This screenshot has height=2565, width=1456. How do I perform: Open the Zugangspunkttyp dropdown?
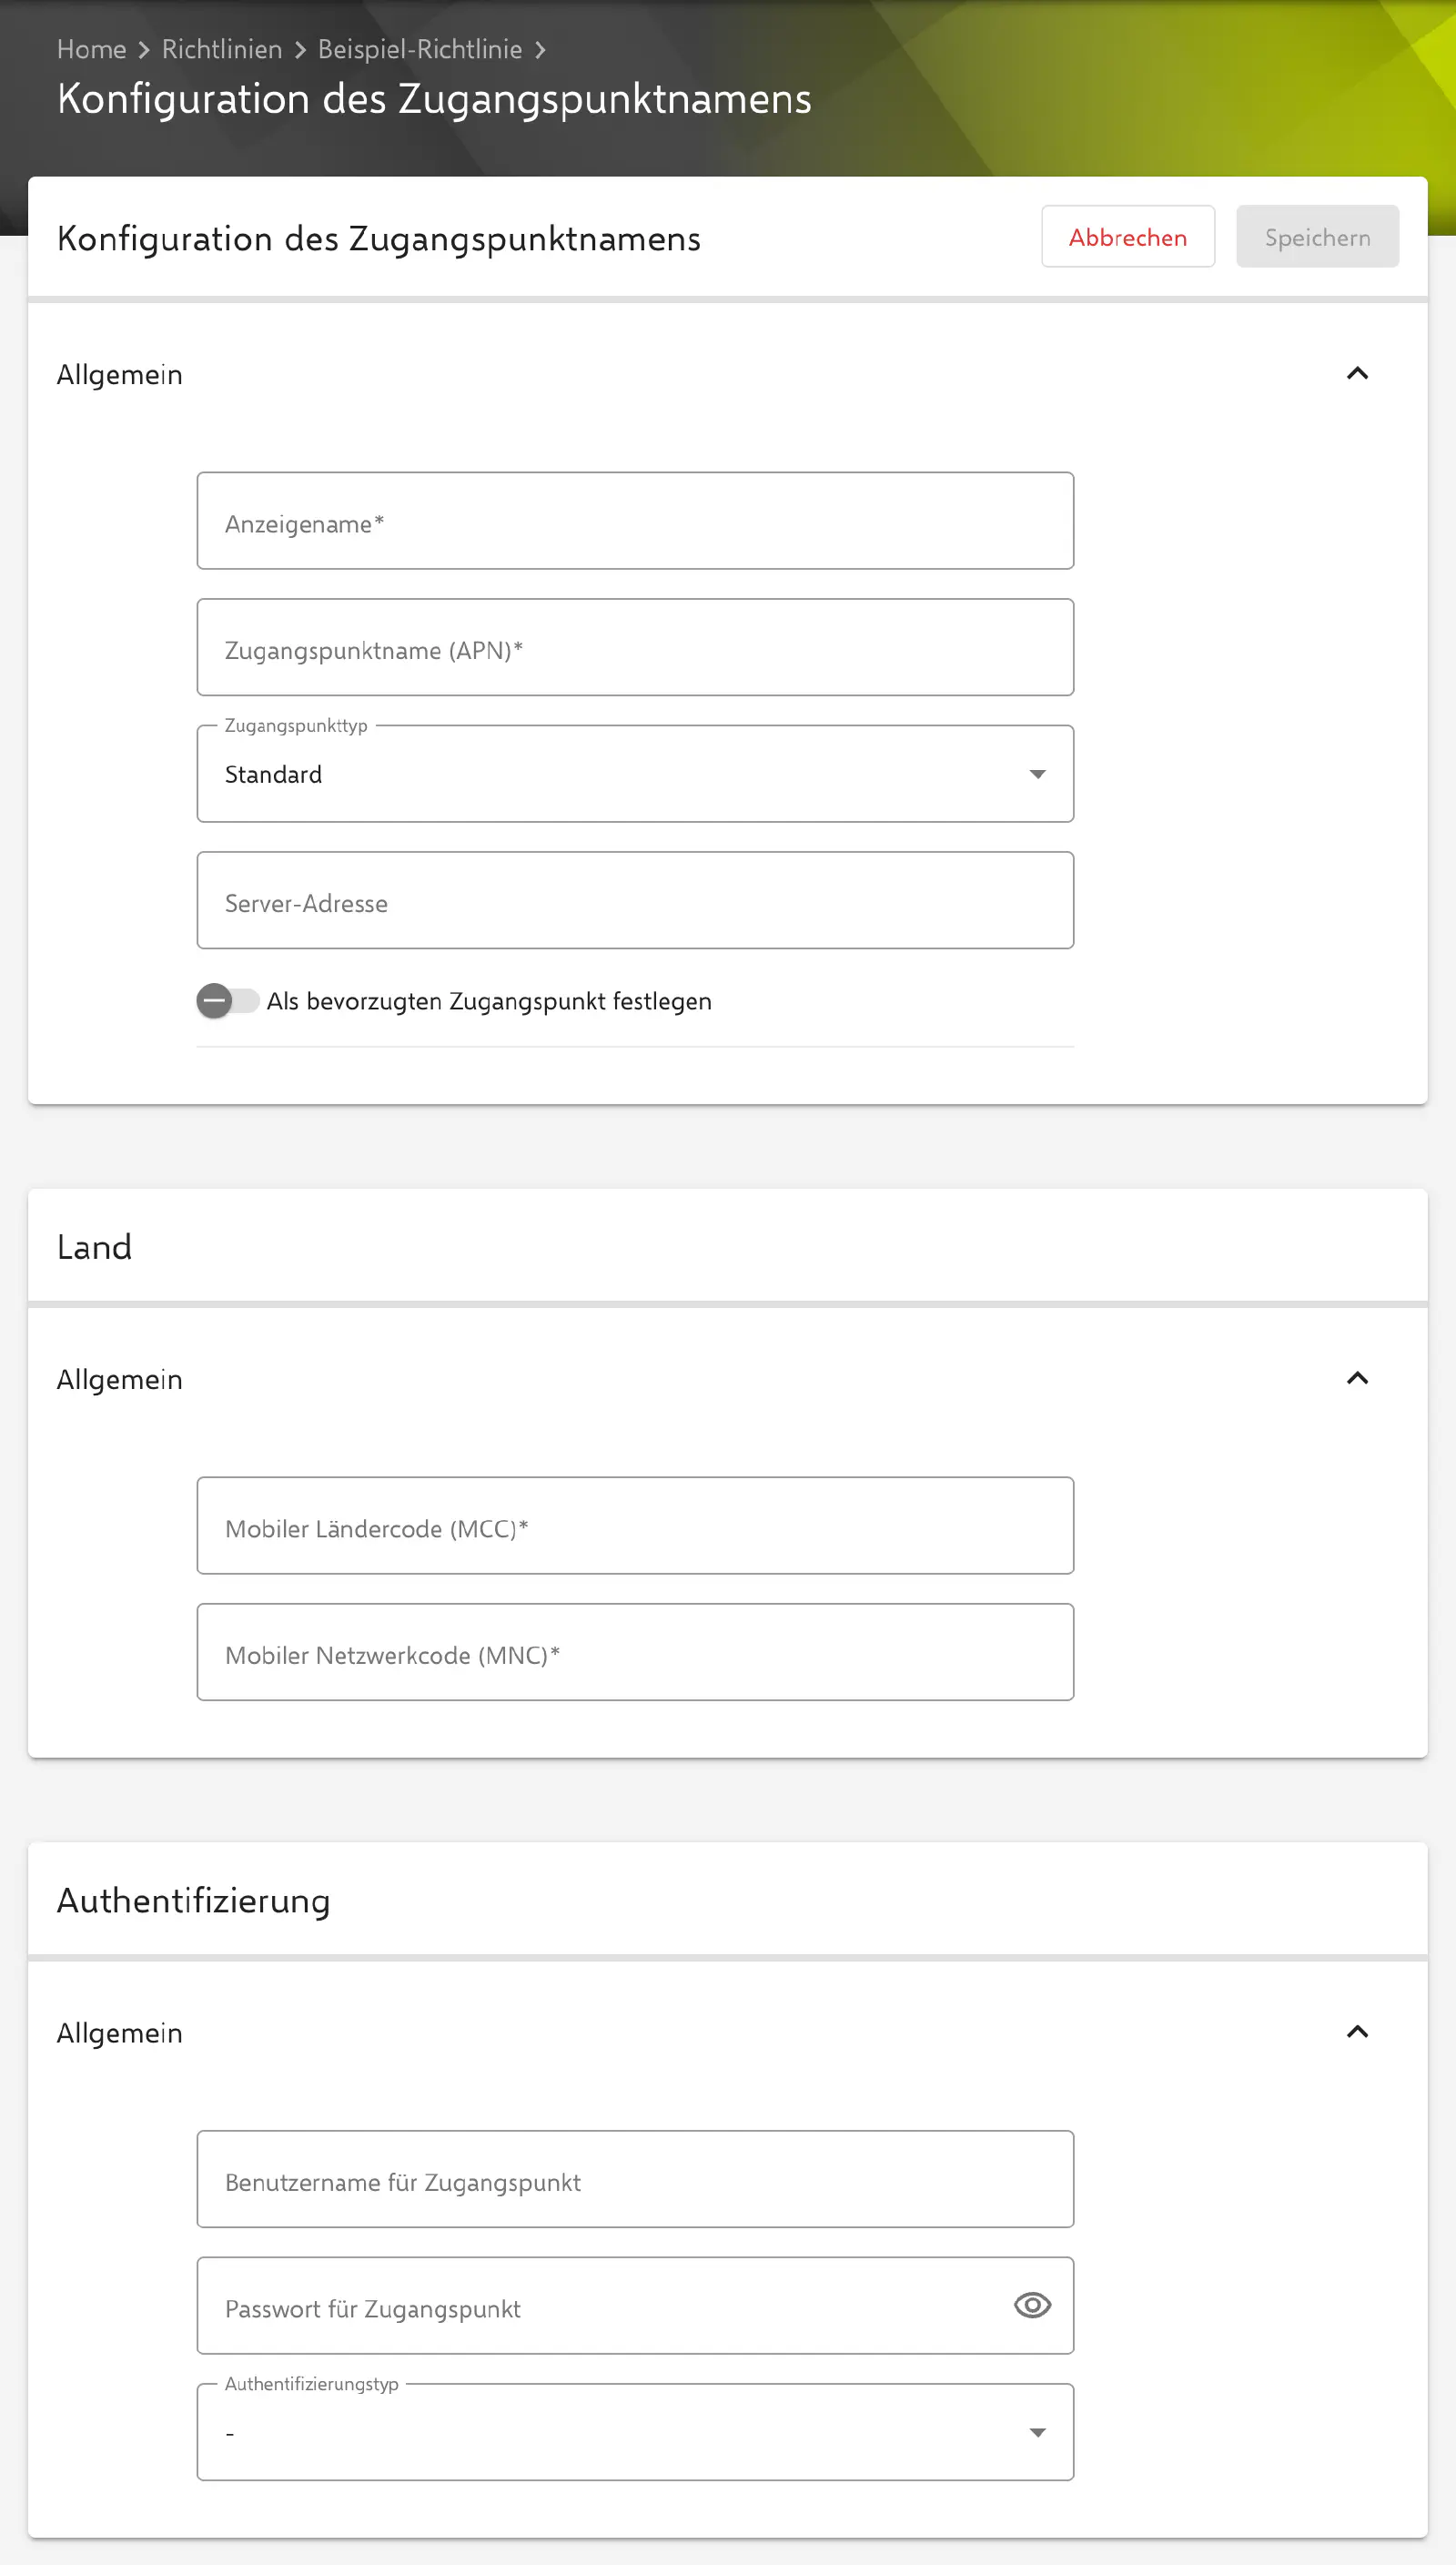(635, 774)
